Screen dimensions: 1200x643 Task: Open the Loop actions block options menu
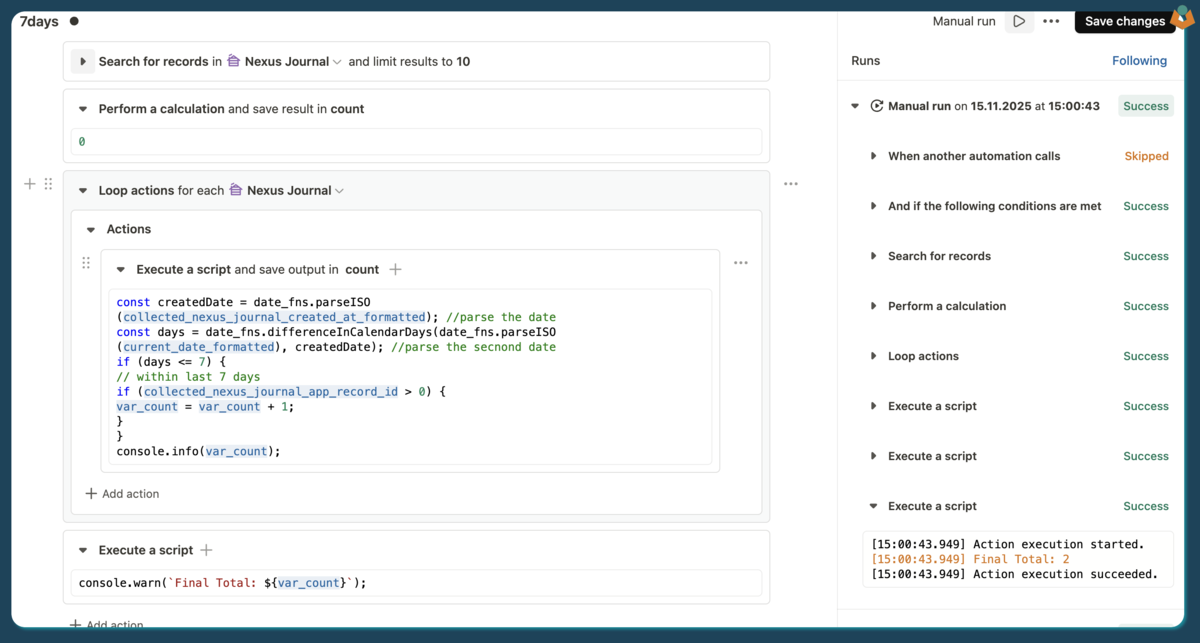pyautogui.click(x=791, y=184)
